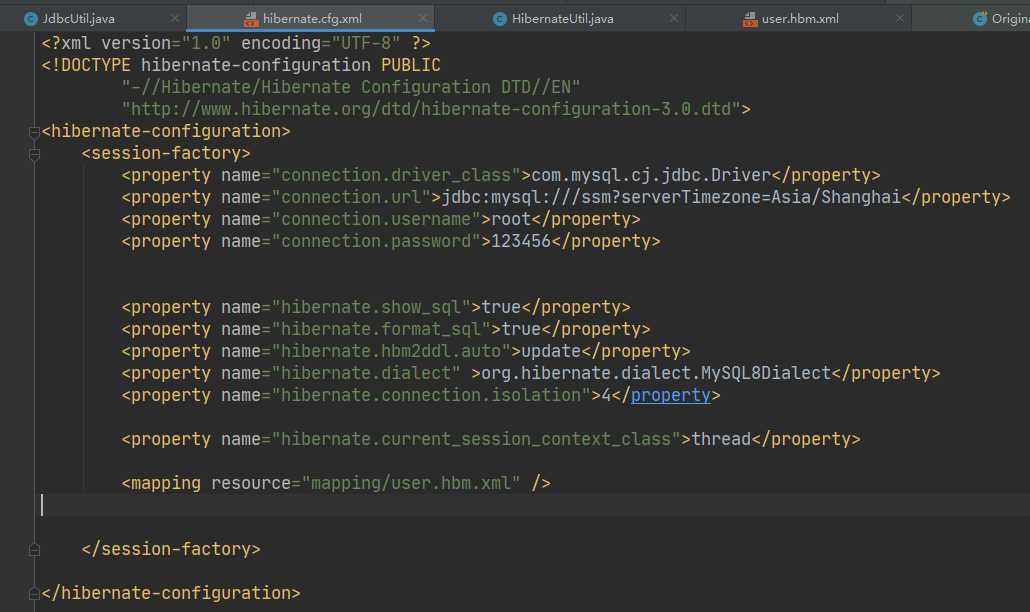Click the hibernate.show_sql attribute name
Viewport: 1030px width, 612px height.
coord(371,307)
